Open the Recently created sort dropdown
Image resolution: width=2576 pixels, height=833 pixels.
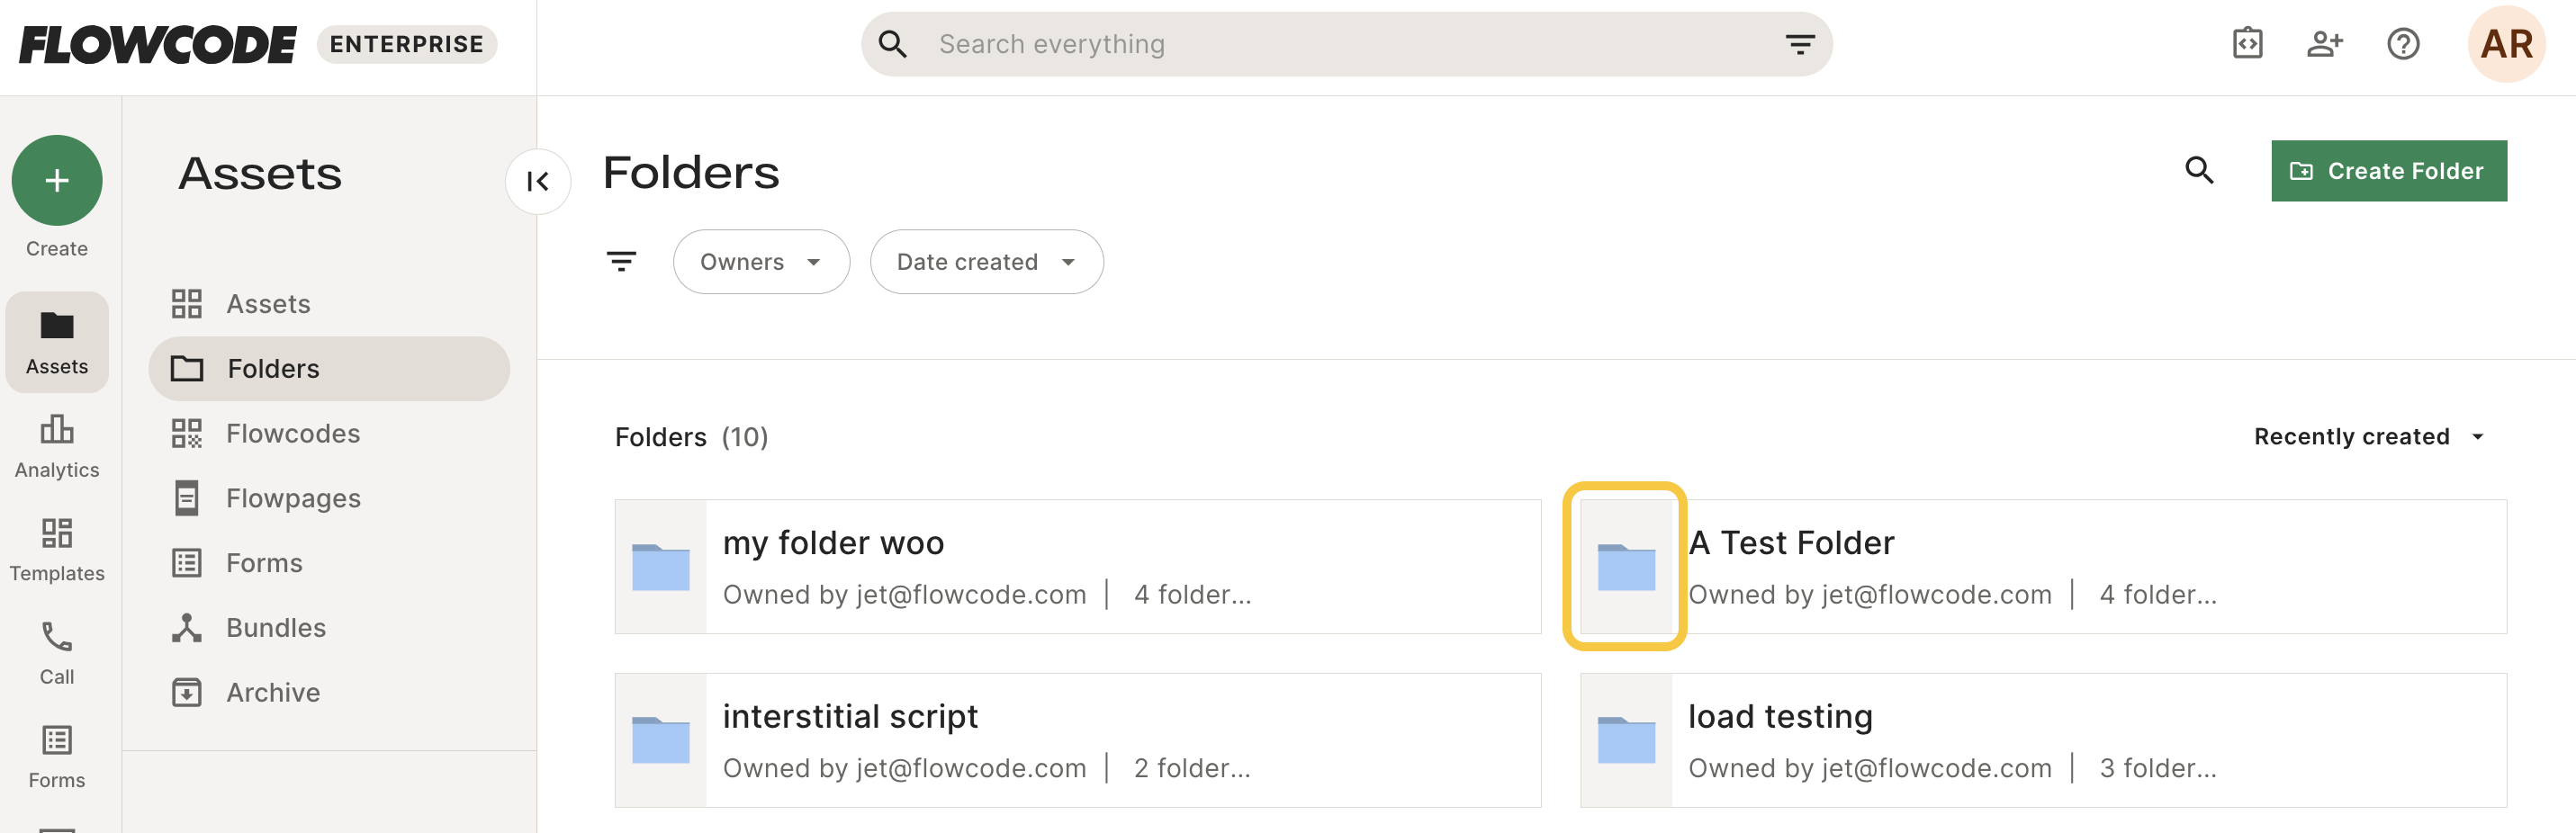coord(2369,437)
